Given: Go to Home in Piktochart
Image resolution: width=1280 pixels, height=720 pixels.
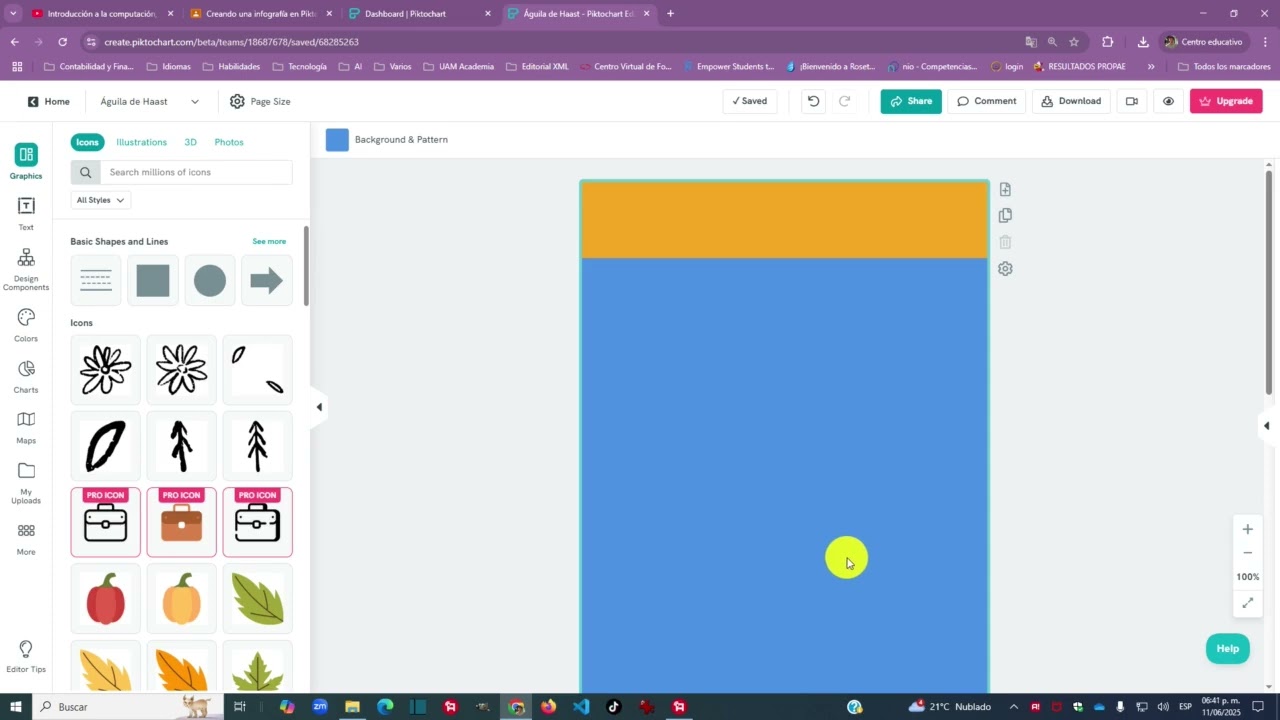Looking at the screenshot, I should click(48, 101).
